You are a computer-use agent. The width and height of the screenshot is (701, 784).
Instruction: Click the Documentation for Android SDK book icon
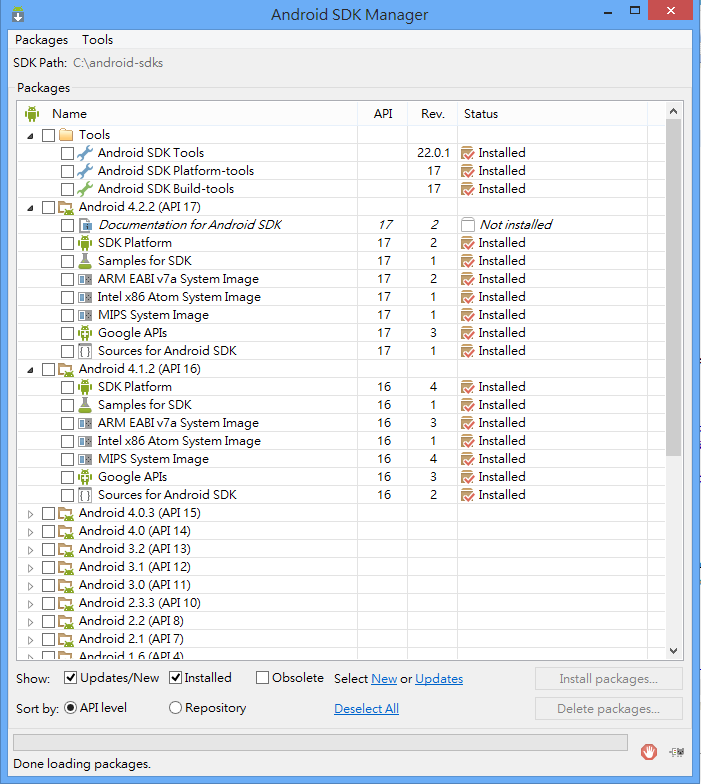[x=86, y=225]
